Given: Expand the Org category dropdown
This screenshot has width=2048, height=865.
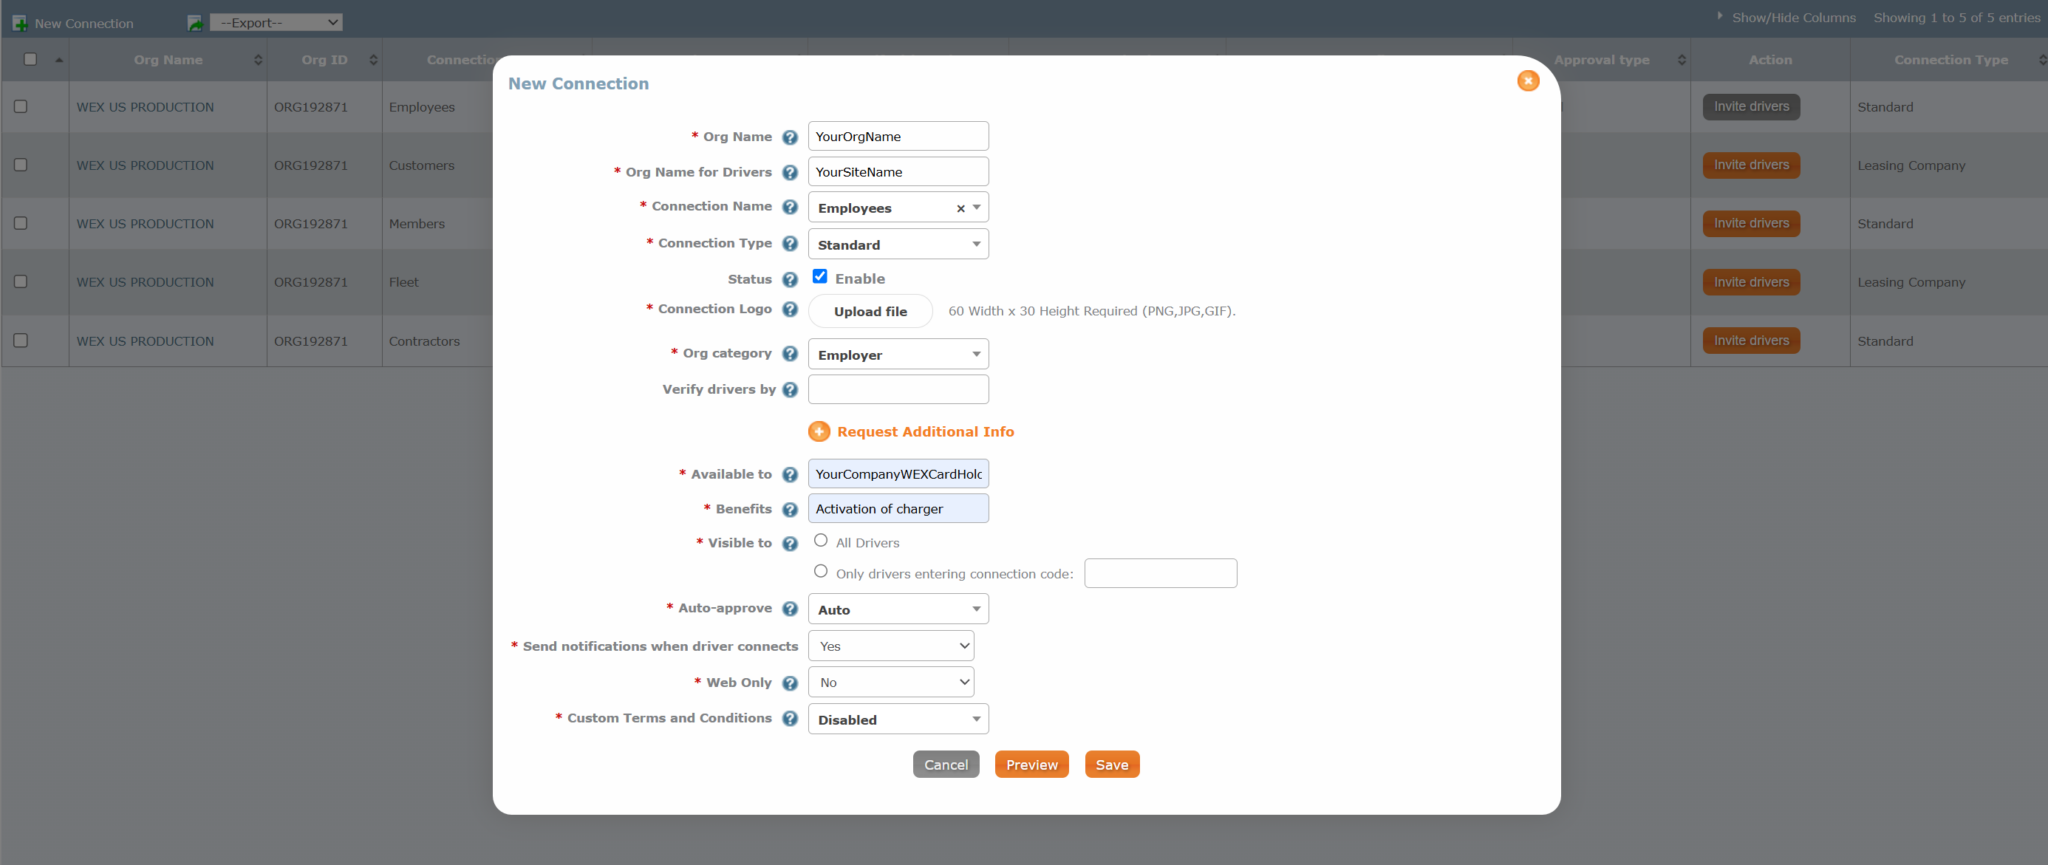Looking at the screenshot, I should tap(897, 355).
